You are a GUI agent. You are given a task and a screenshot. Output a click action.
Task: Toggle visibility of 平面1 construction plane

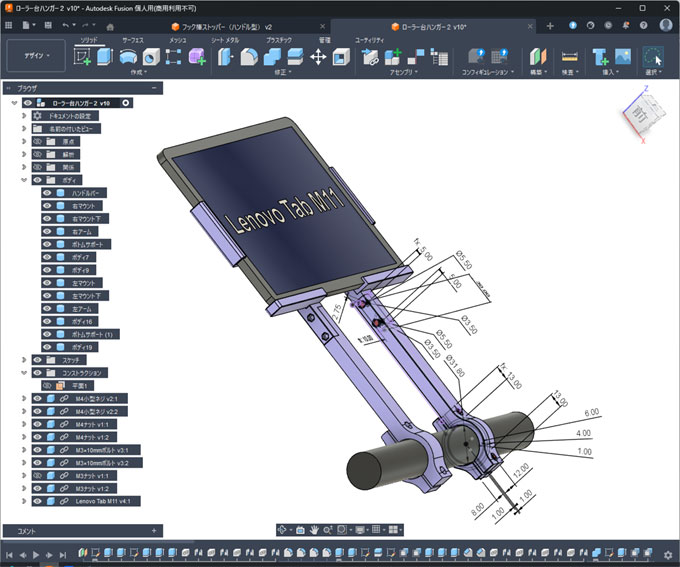tap(47, 385)
